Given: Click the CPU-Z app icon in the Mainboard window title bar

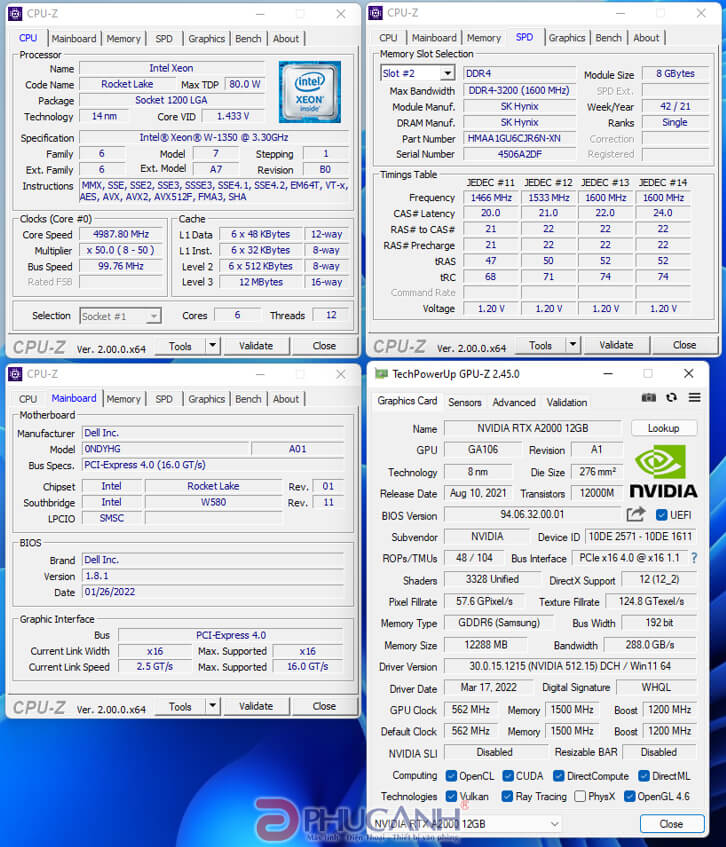Looking at the screenshot, I should 15,374.
